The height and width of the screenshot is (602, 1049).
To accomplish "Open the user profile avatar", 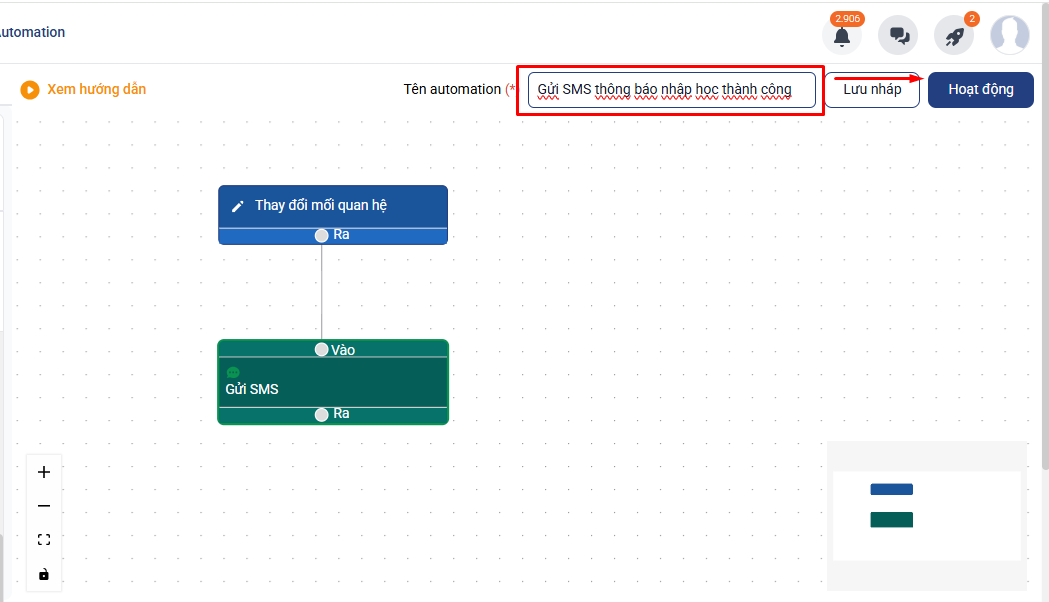I will [1009, 35].
